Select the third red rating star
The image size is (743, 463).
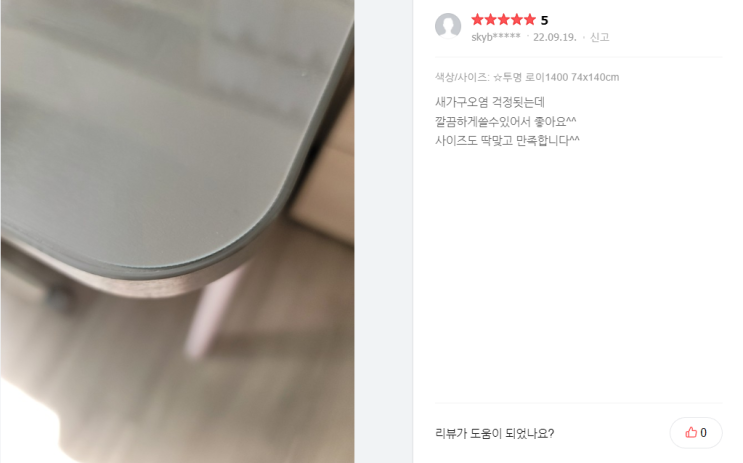(504, 19)
